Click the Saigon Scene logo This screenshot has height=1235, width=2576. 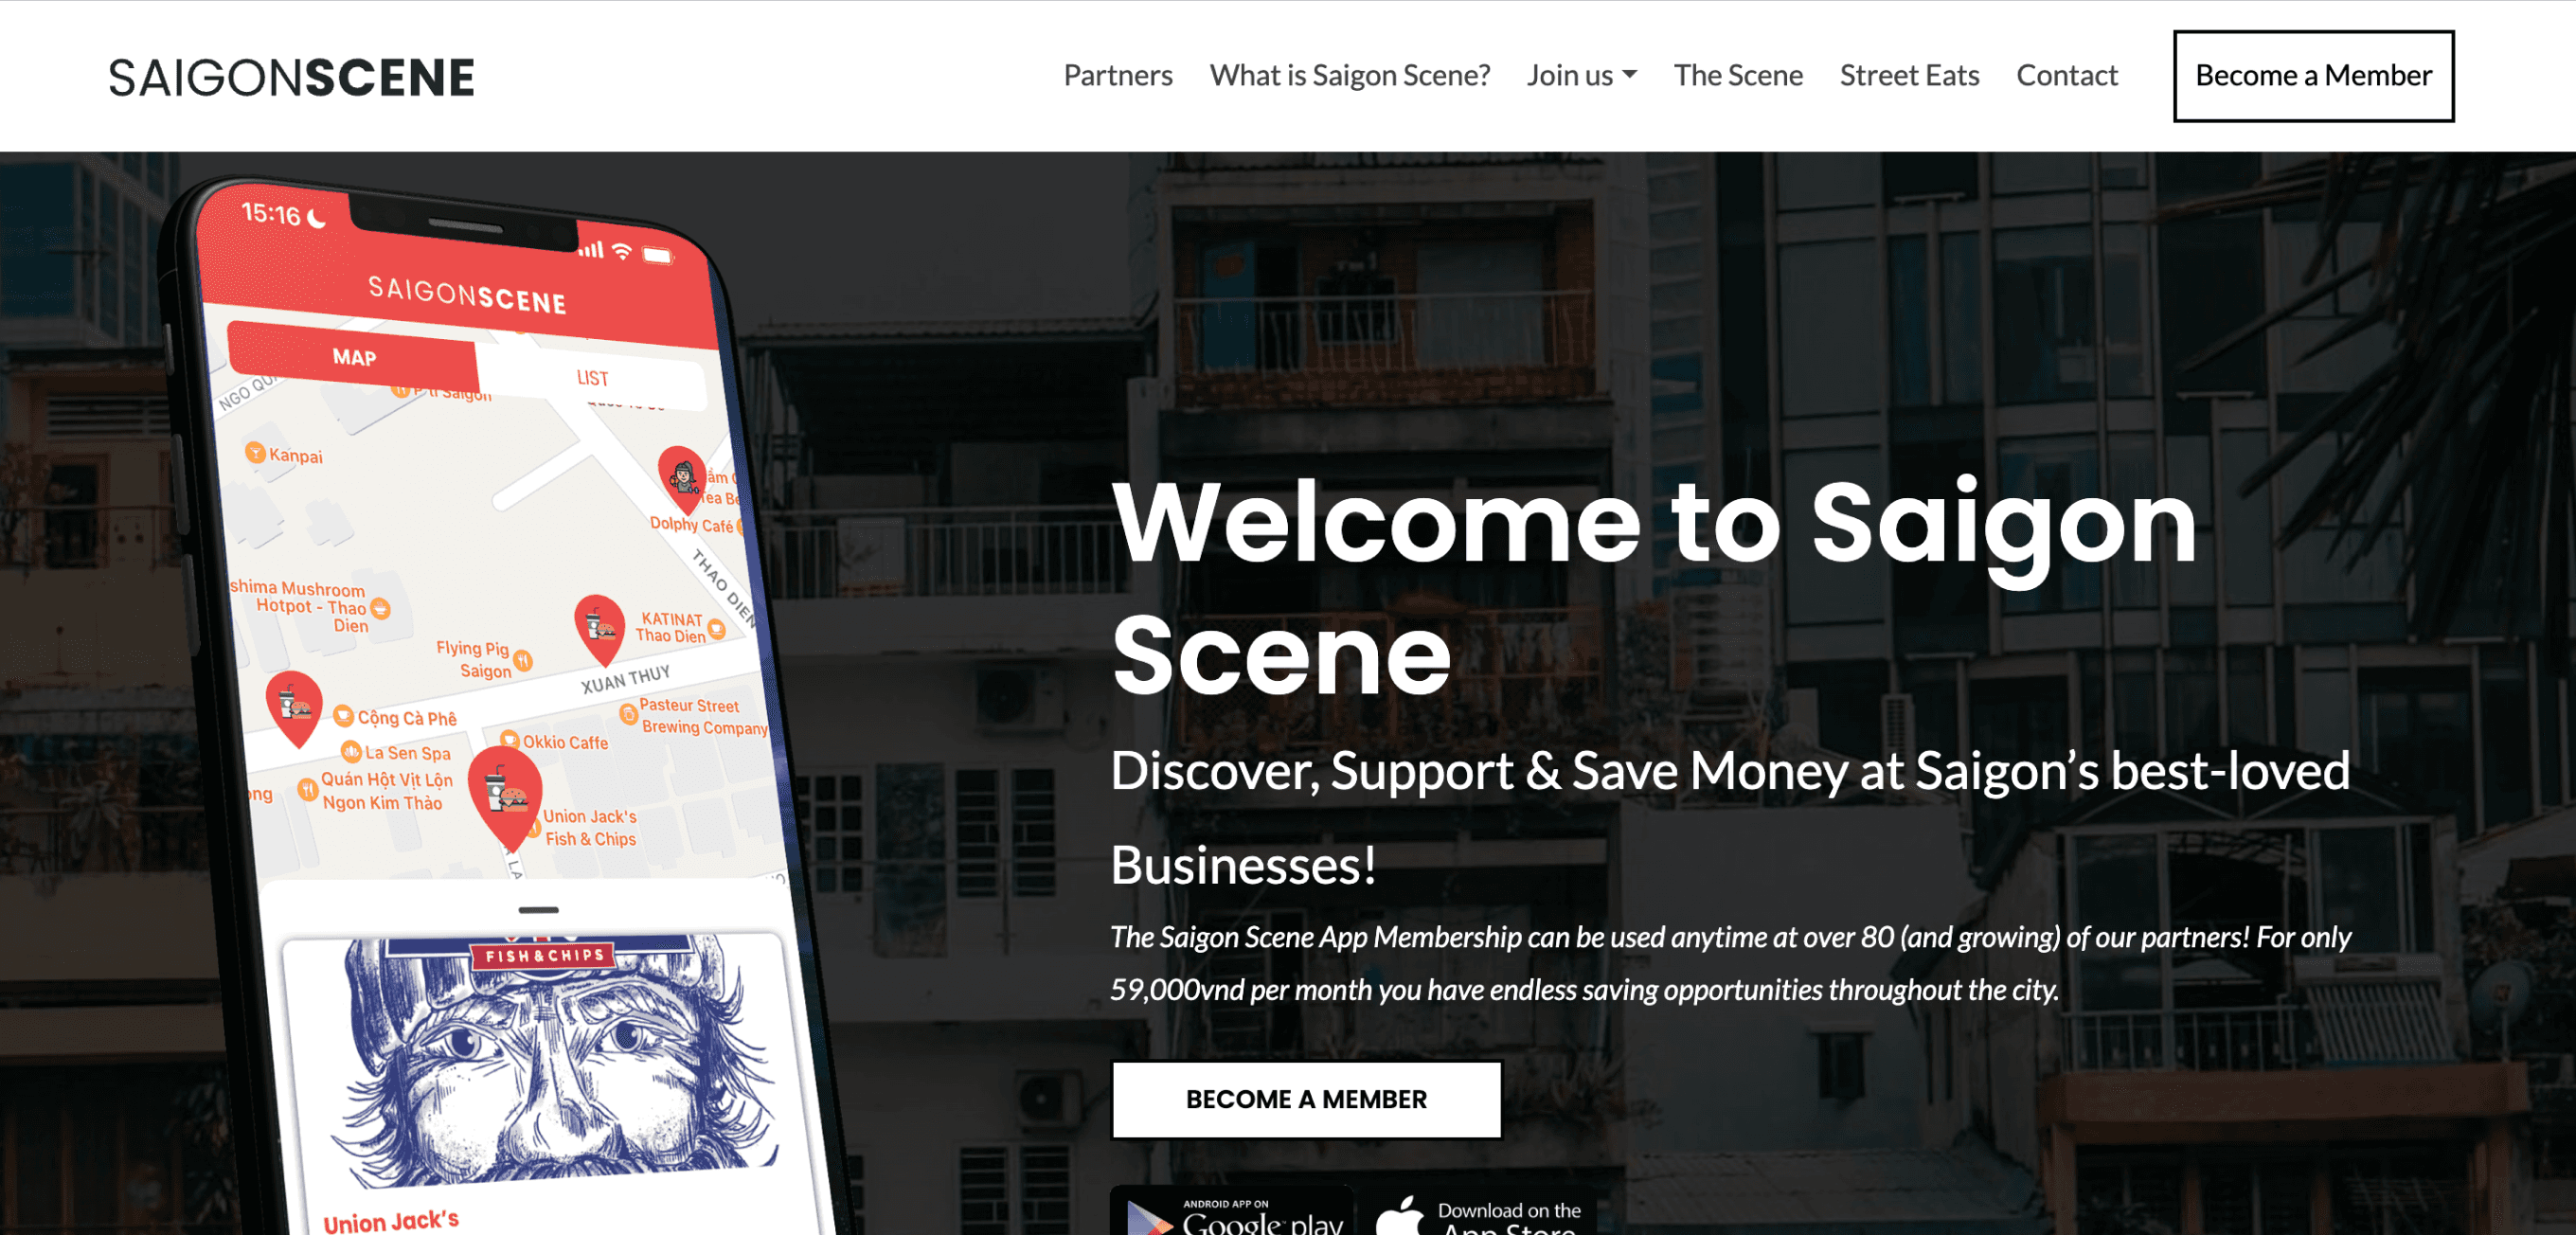tap(291, 77)
